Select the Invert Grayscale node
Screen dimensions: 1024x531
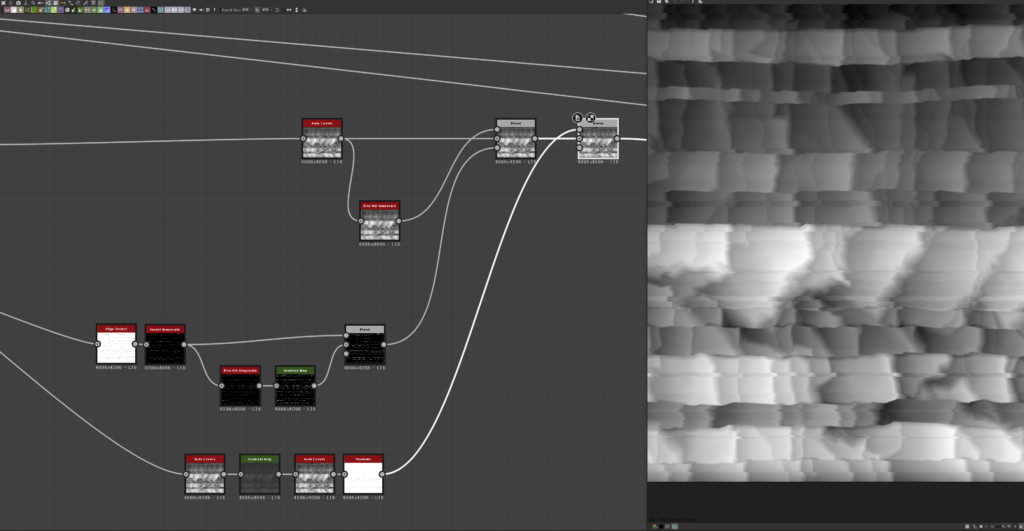tap(165, 345)
